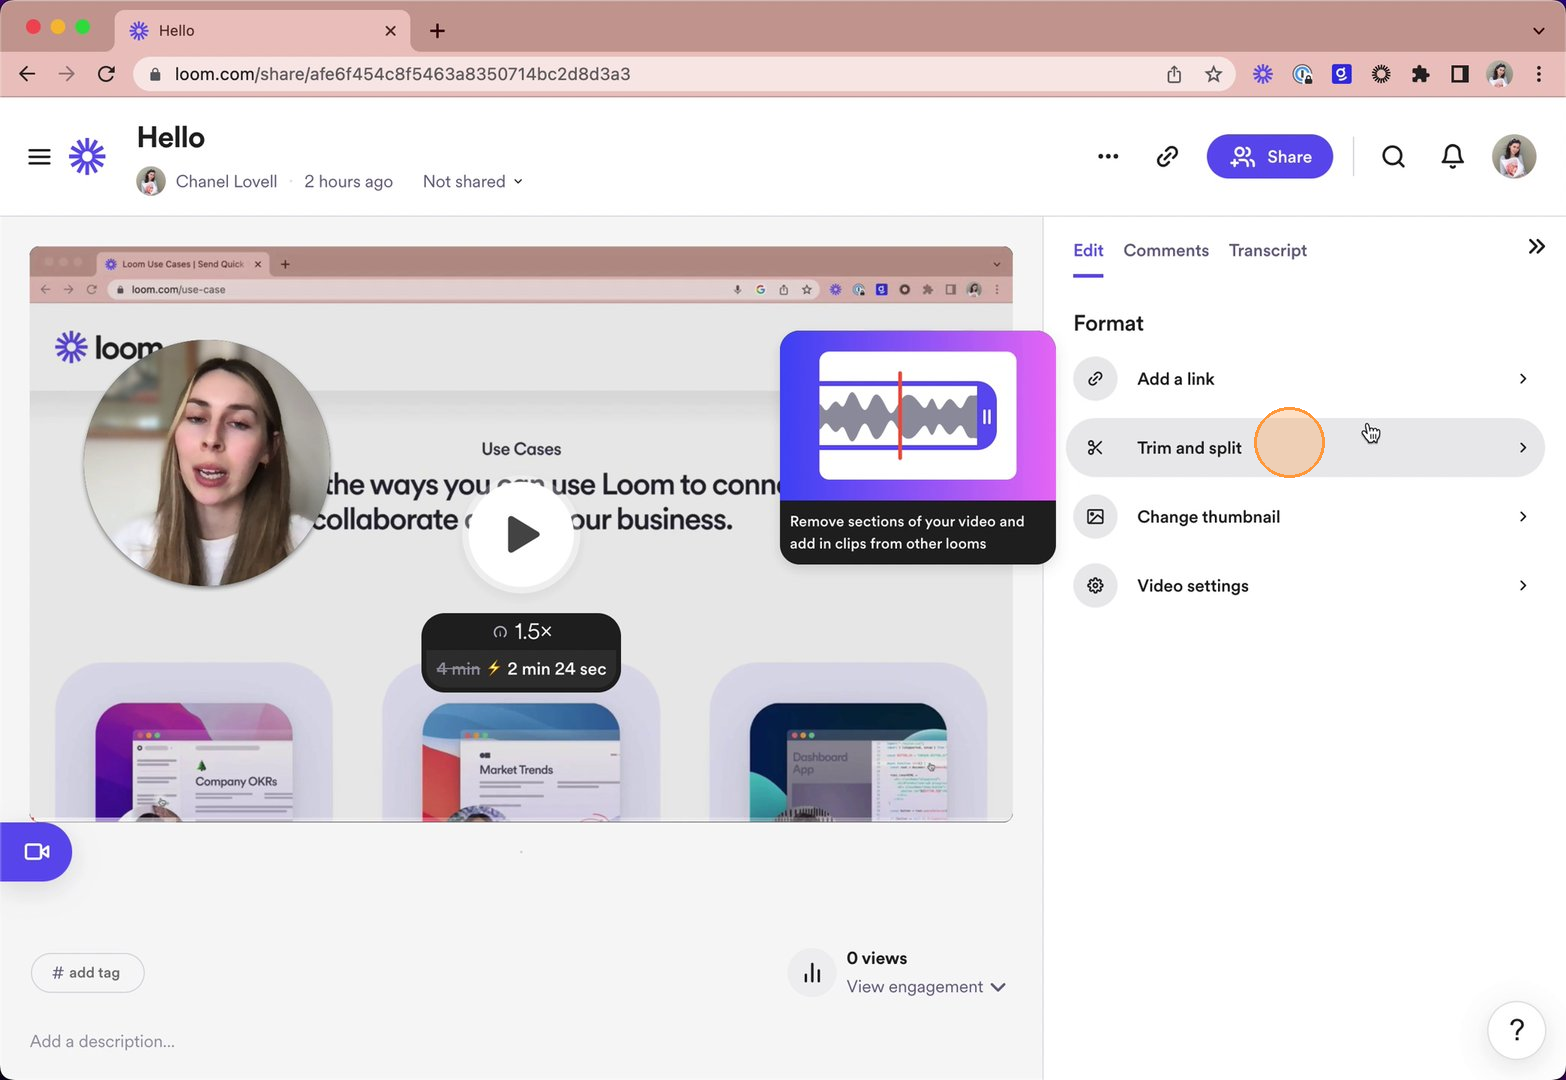
Task: Play the video with the center play button
Action: [x=521, y=534]
